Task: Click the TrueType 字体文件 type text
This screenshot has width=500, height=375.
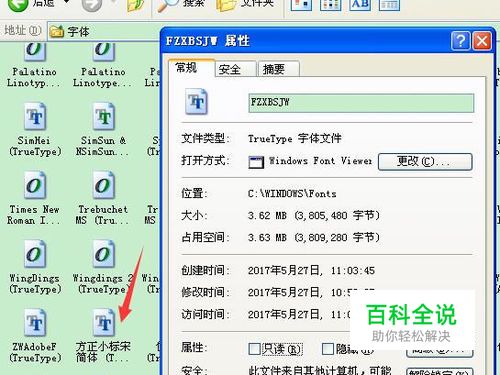Action: [x=295, y=138]
